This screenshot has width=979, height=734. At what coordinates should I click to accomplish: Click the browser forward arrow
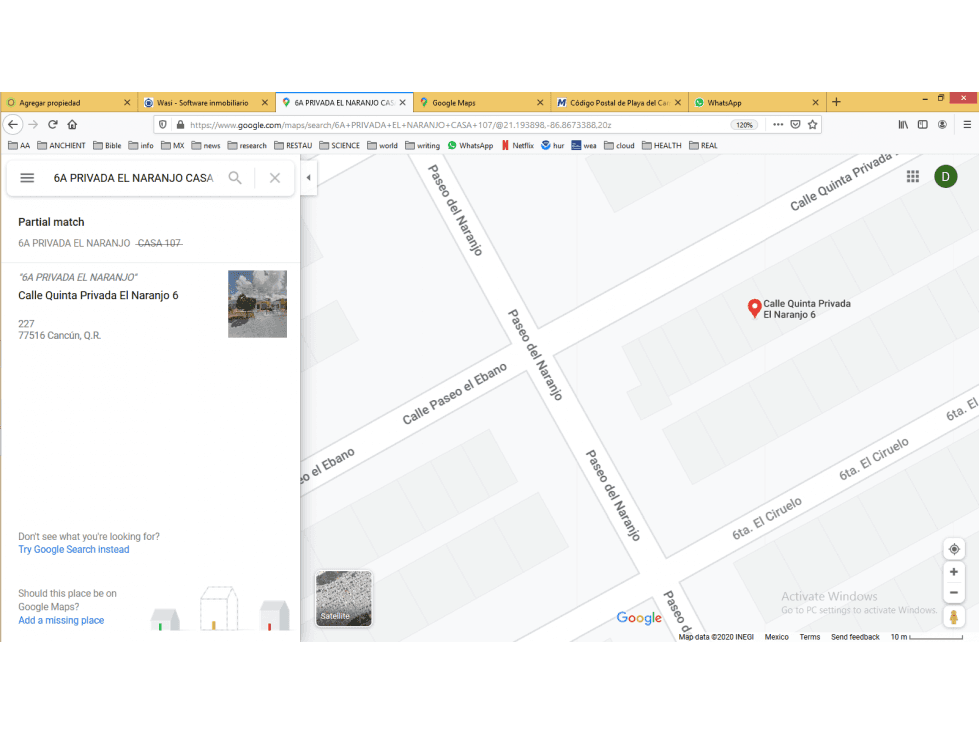pos(33,124)
